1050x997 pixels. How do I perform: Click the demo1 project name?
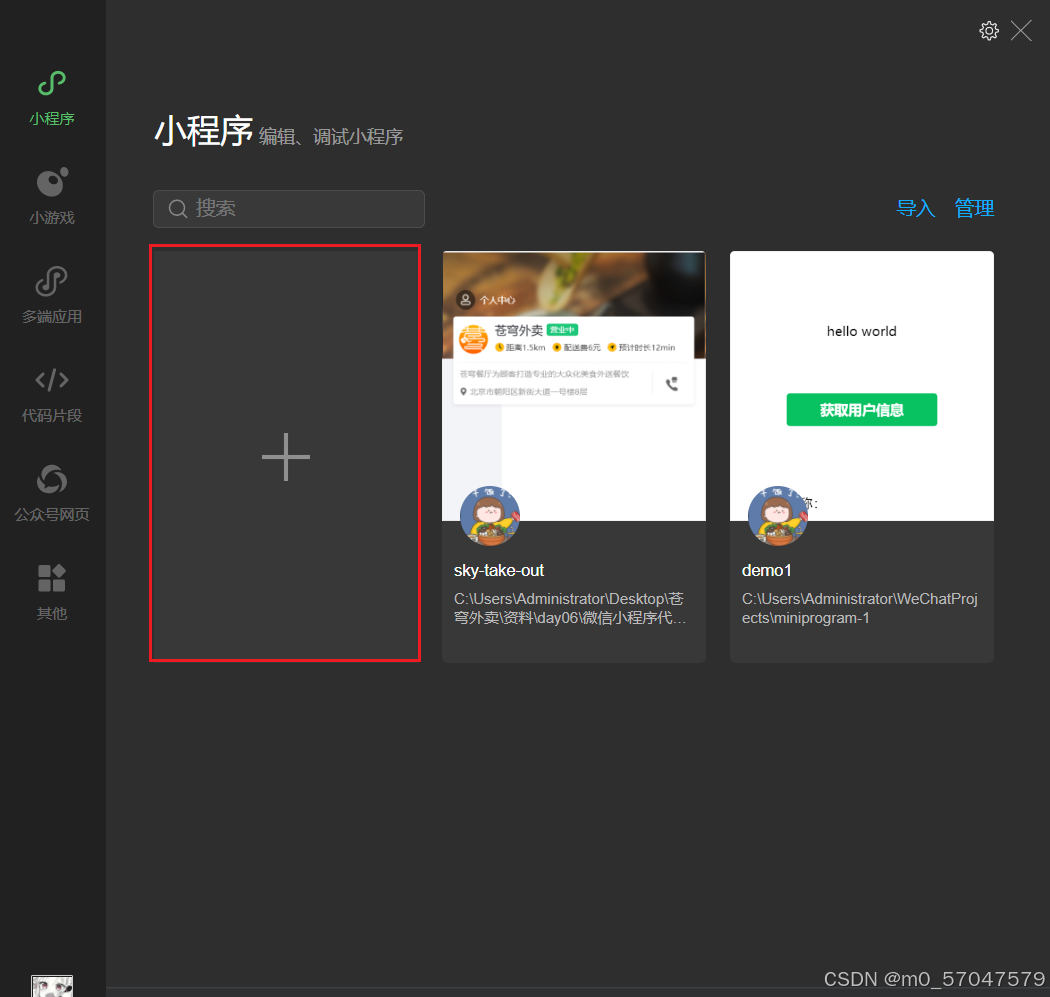tap(767, 570)
